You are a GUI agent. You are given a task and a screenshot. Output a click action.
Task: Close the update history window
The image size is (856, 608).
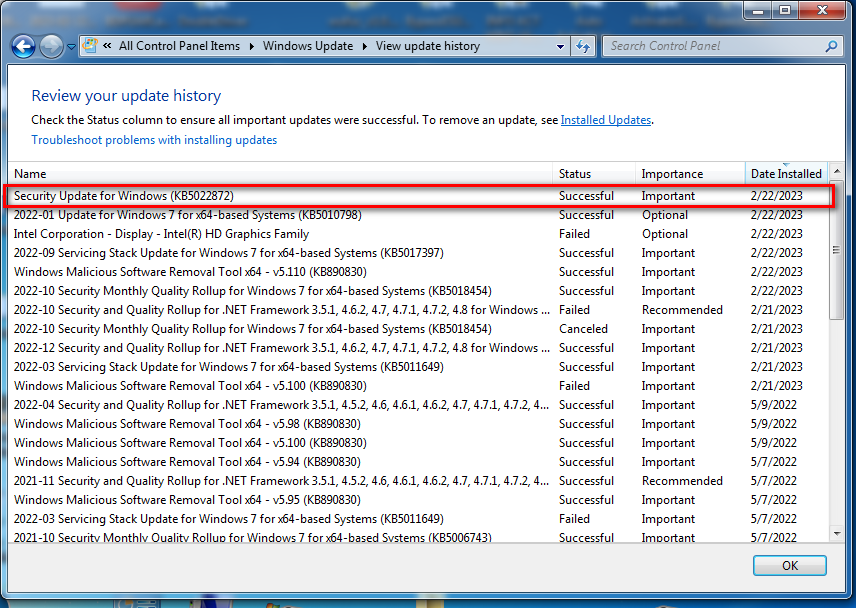822,10
